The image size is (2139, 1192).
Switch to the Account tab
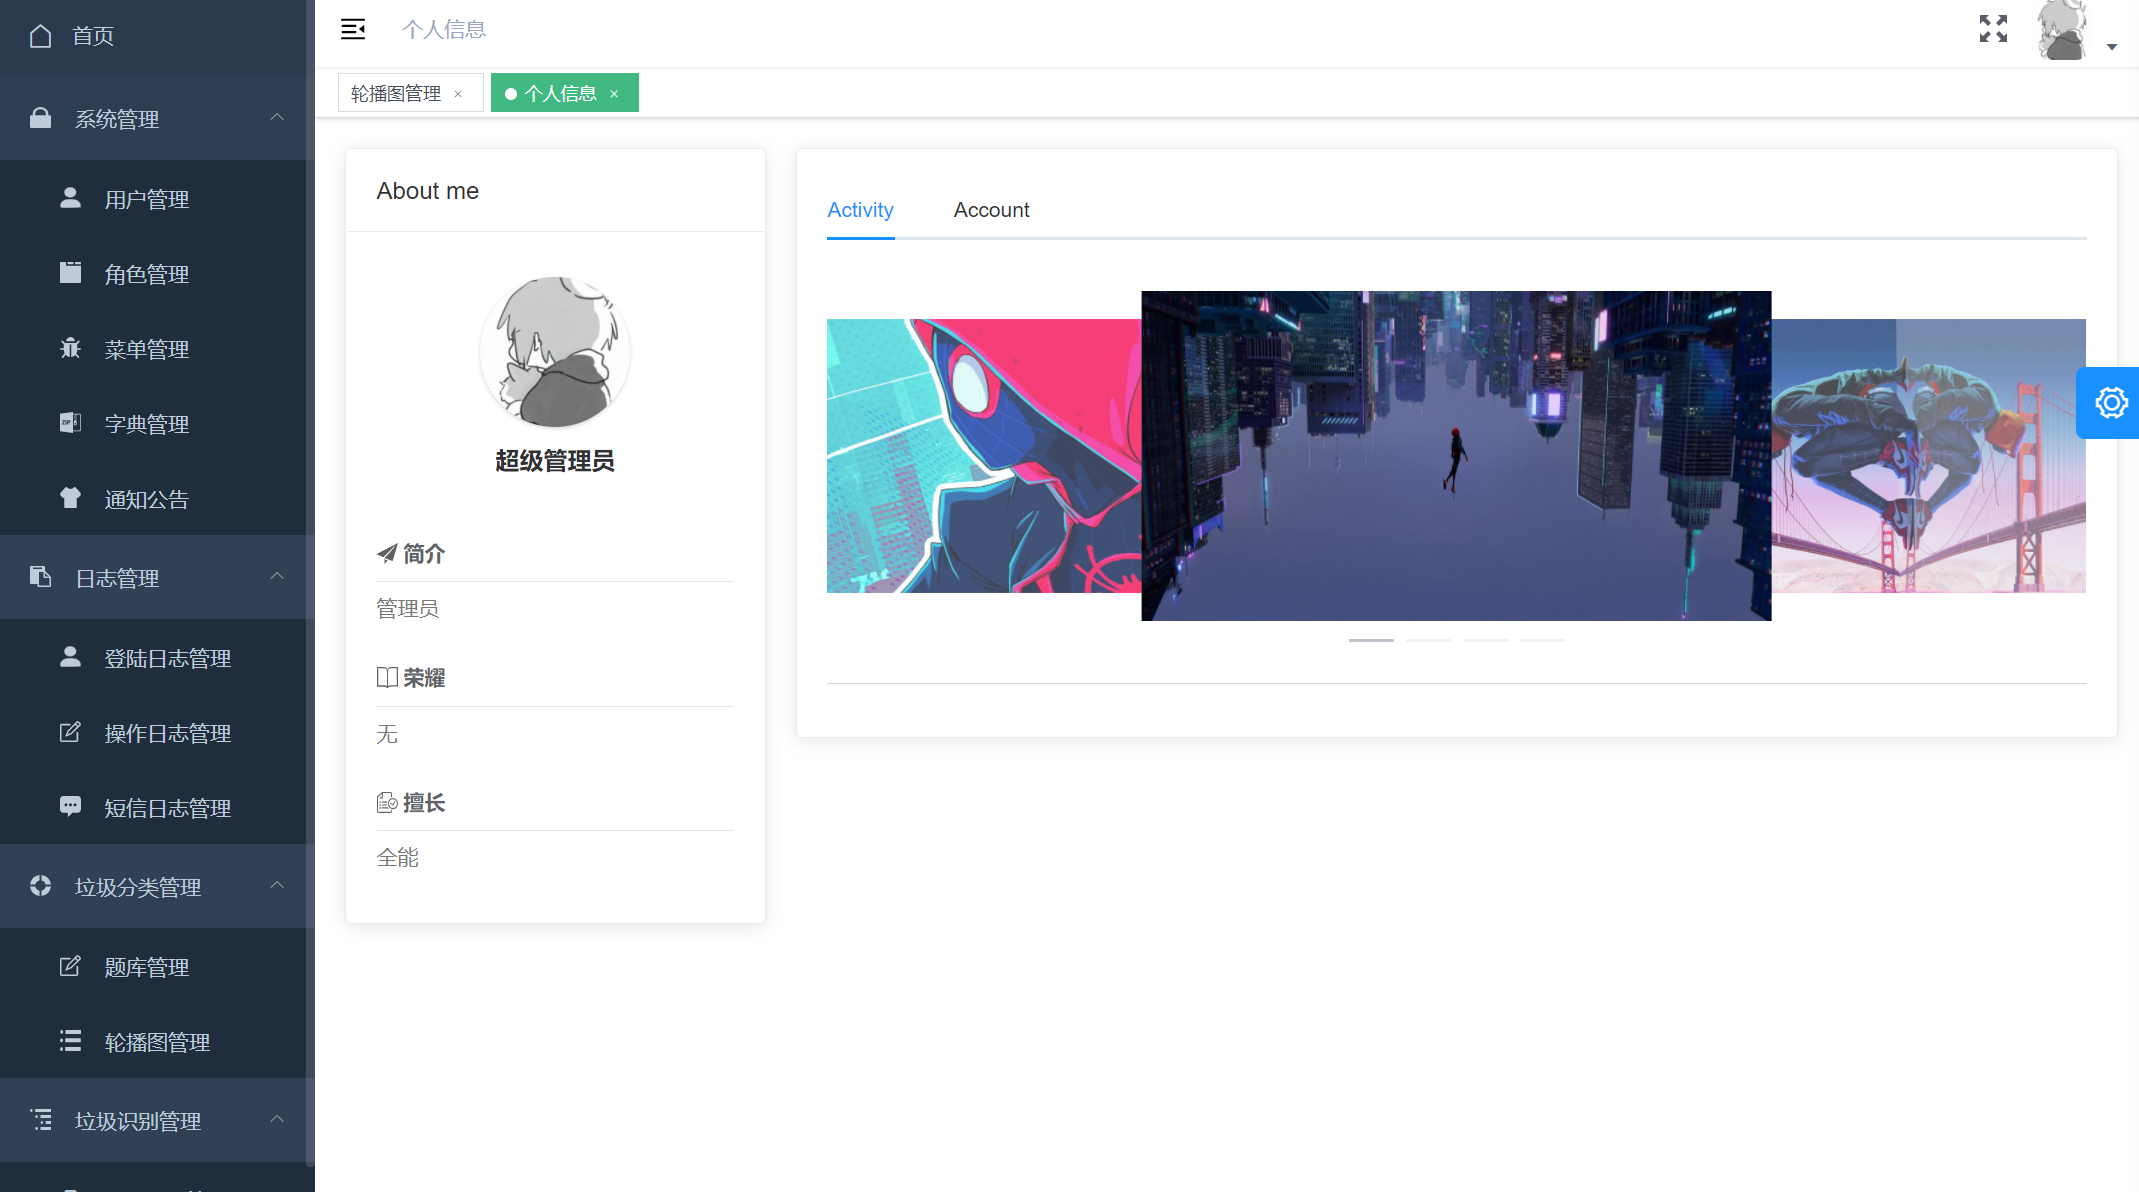[990, 210]
